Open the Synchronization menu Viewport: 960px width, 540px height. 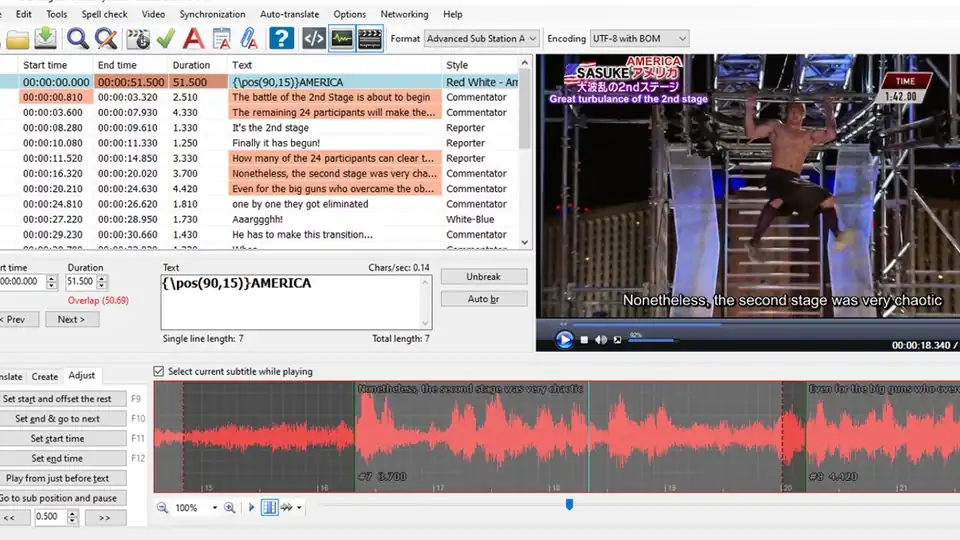(x=212, y=13)
